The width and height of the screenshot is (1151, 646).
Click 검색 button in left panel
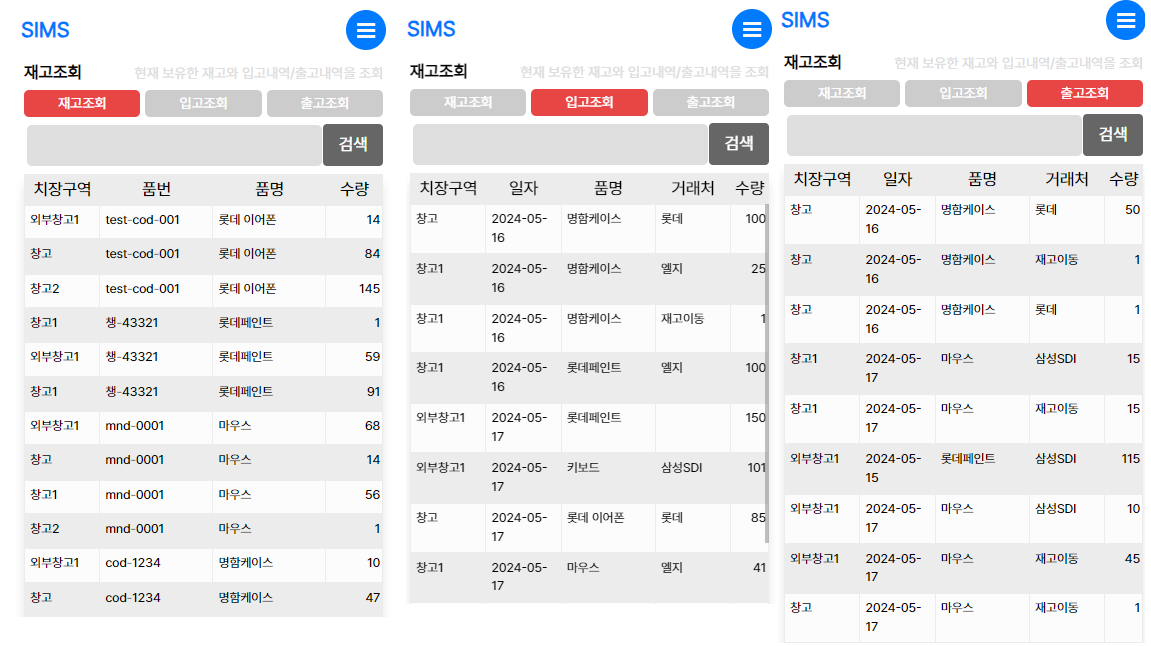(x=353, y=145)
